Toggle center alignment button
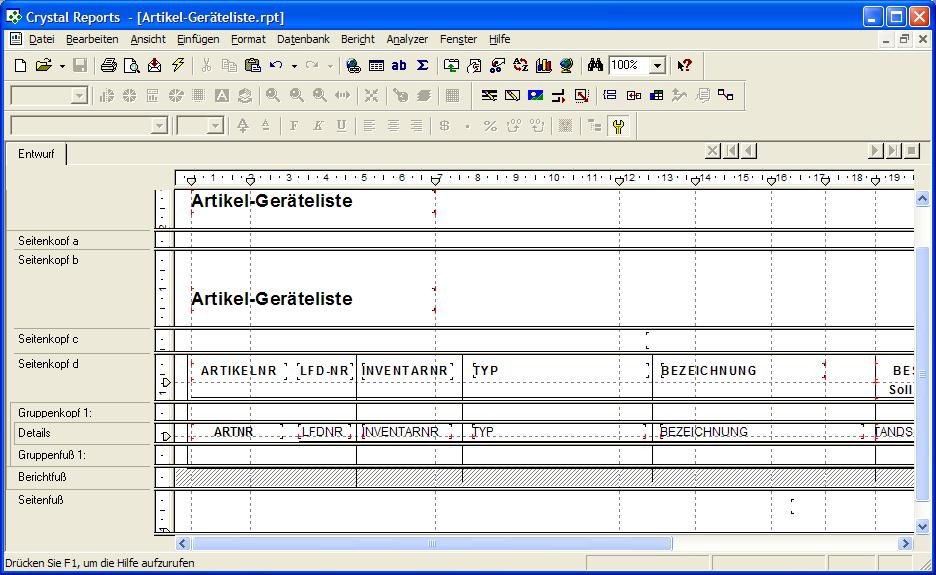 pos(393,126)
